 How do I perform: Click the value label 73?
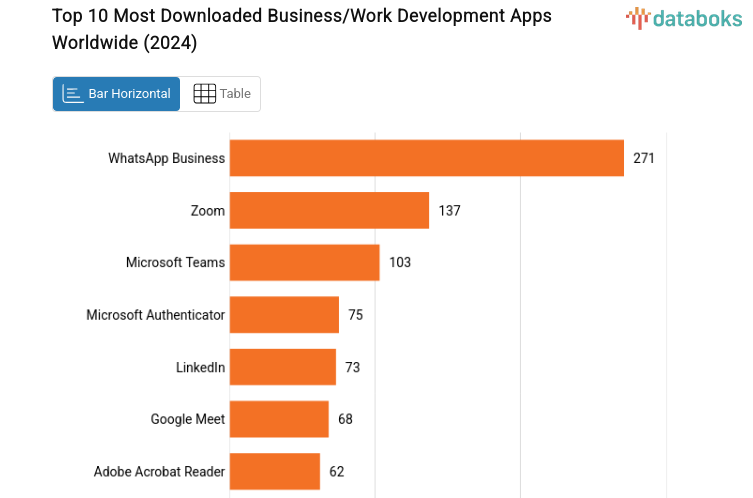pyautogui.click(x=352, y=367)
